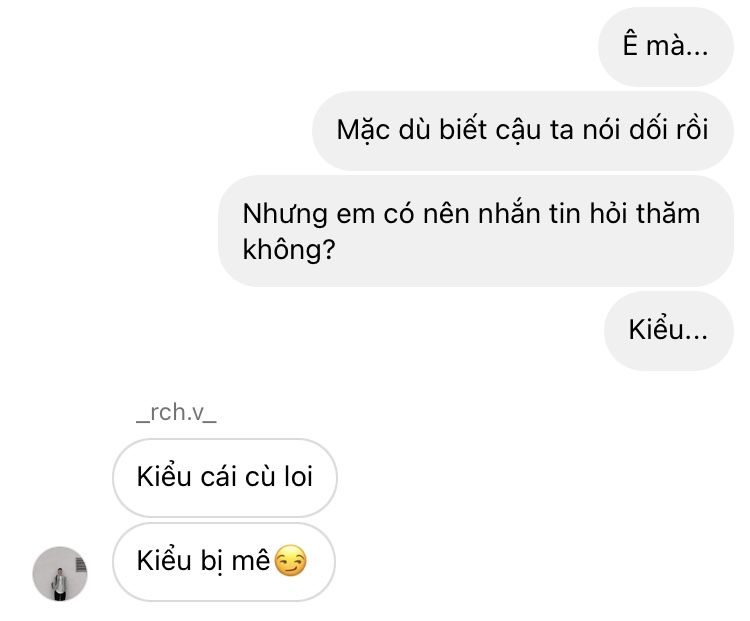Select the word "Nhưng" starting the third message
Viewport: 750px width, 621px height.
(x=285, y=214)
